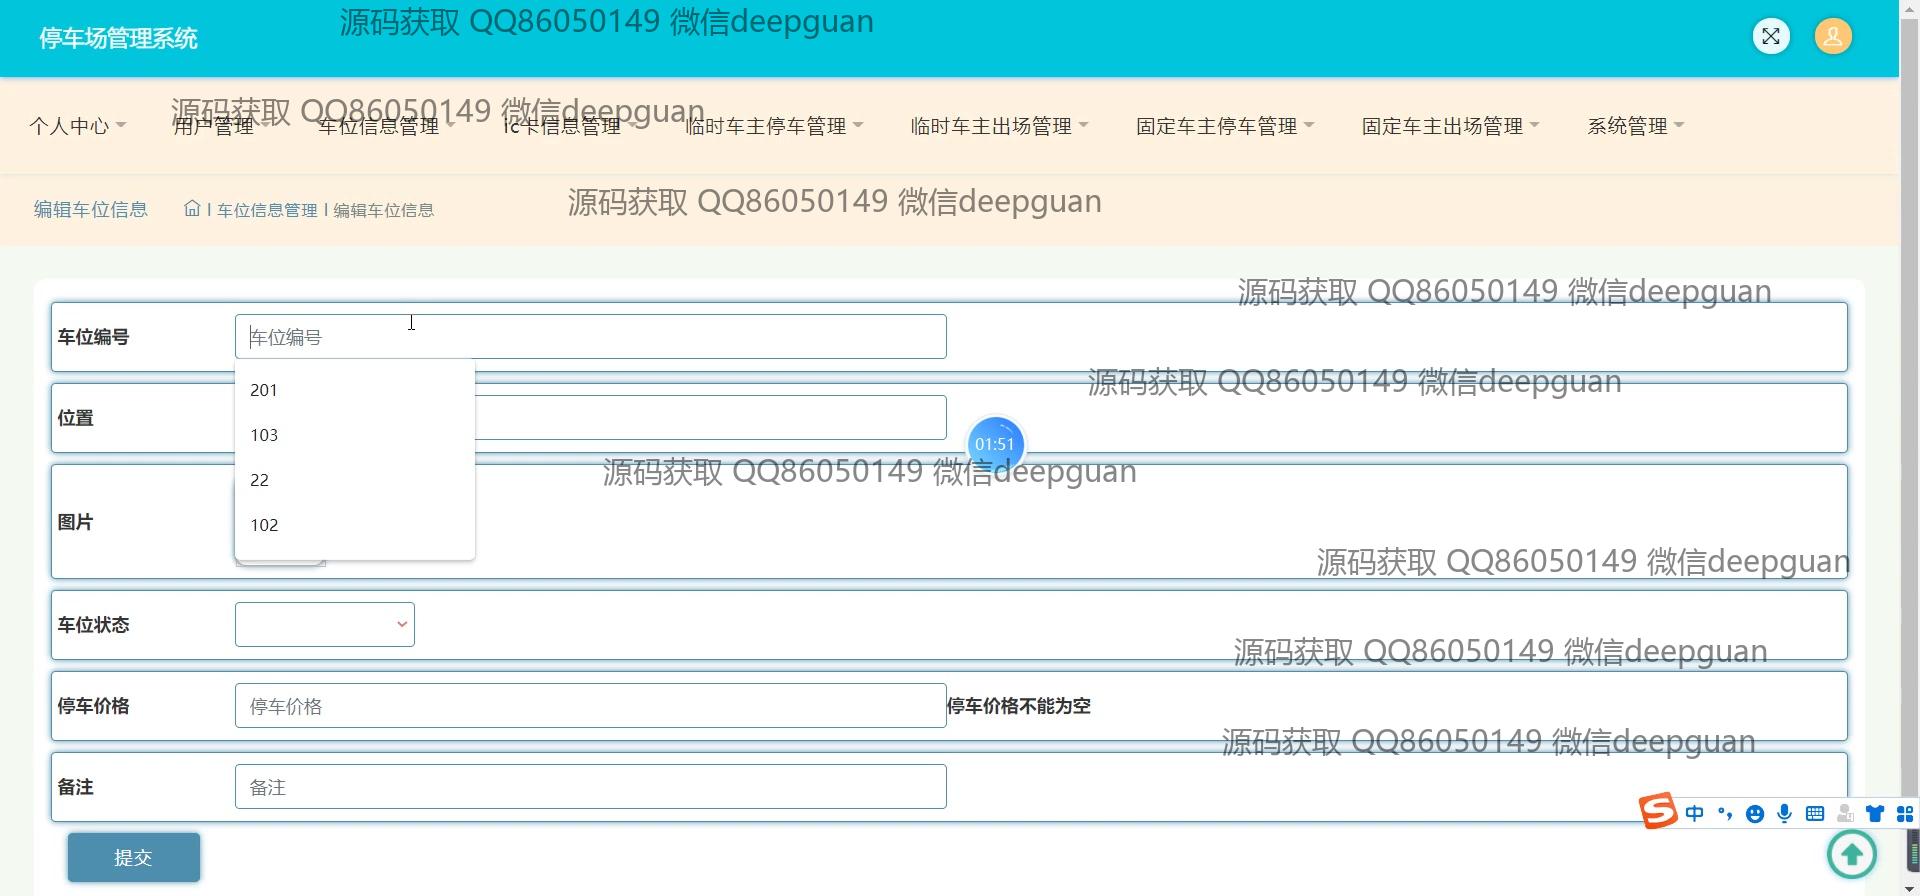Open the 临时车主出场管理 menu

point(998,126)
